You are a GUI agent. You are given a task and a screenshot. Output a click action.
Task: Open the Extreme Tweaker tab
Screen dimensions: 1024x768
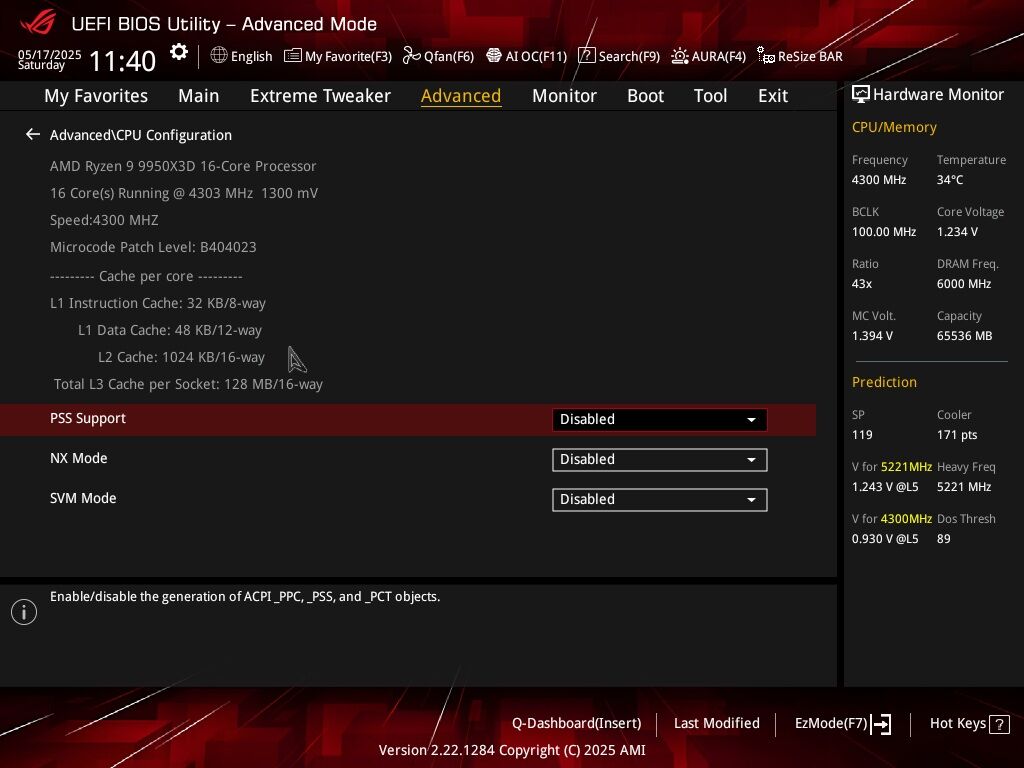320,96
